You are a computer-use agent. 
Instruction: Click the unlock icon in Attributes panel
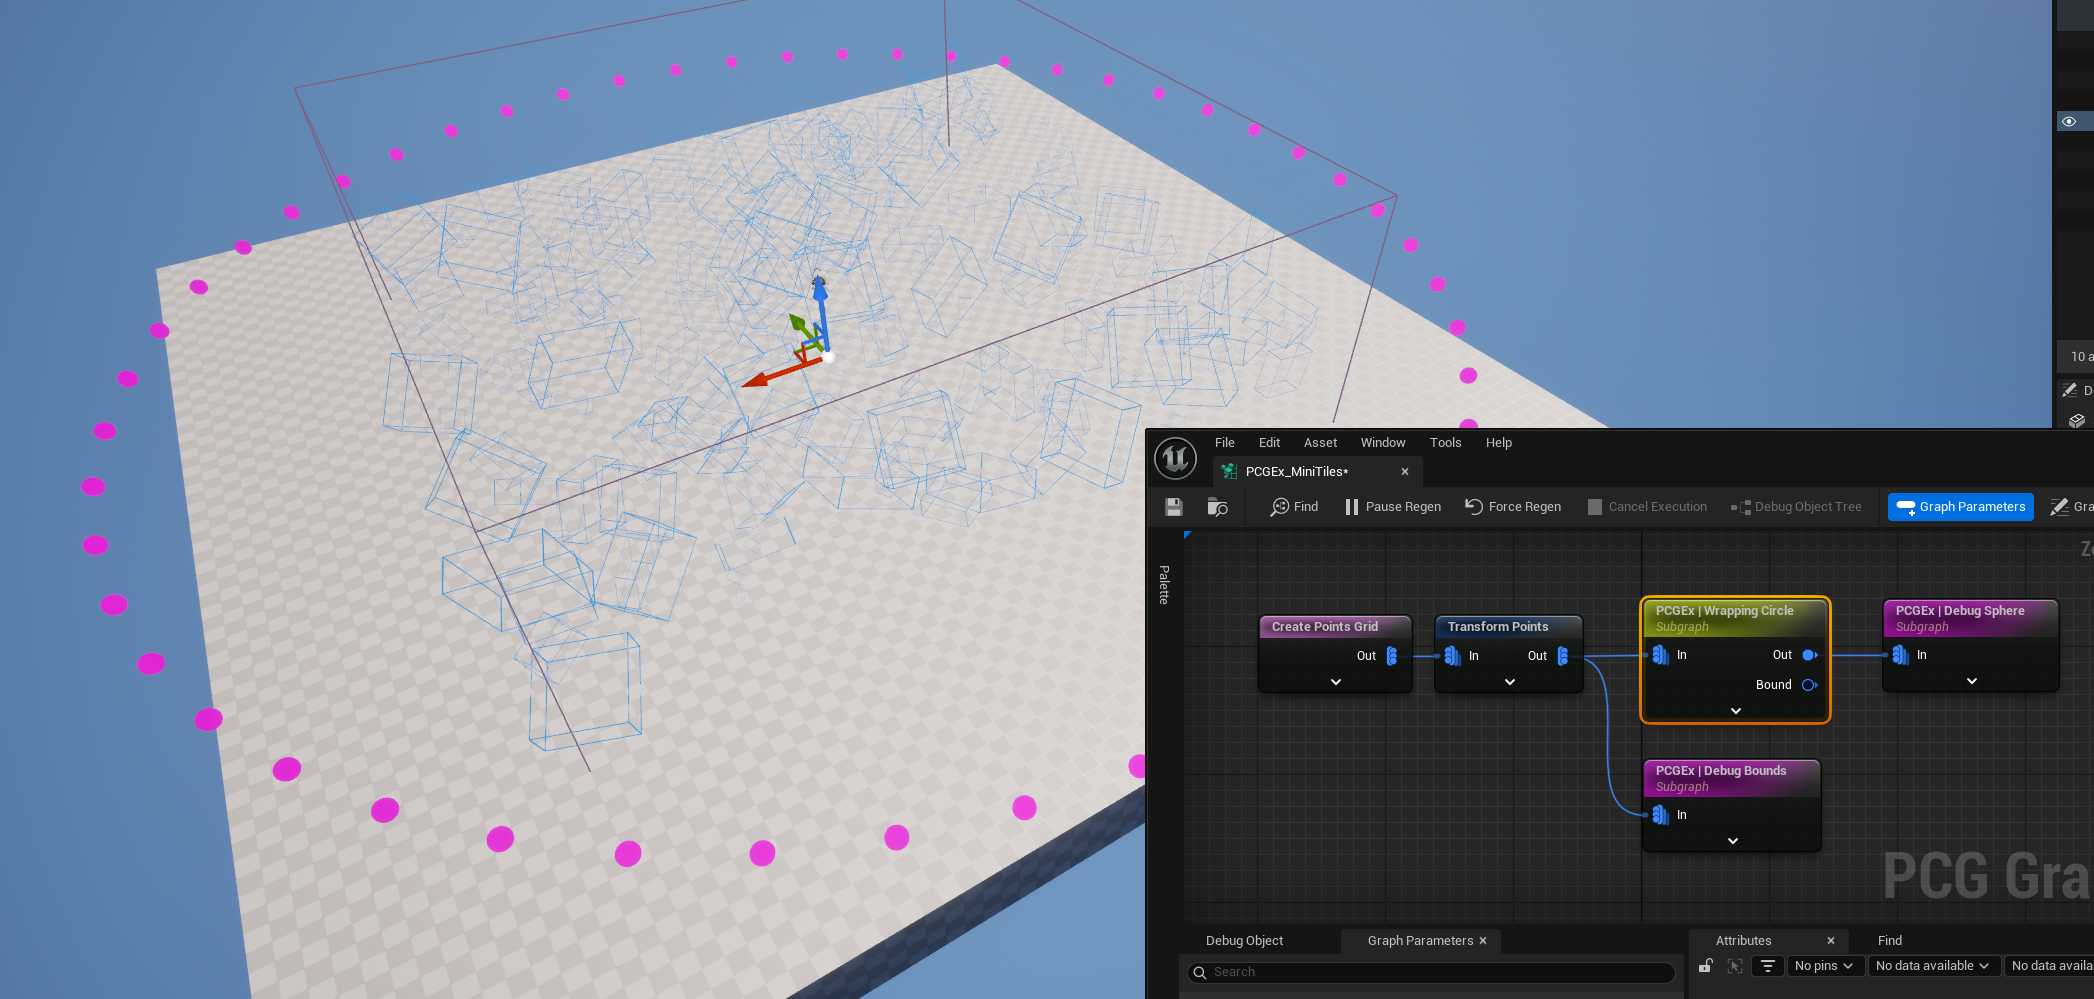coord(1706,966)
